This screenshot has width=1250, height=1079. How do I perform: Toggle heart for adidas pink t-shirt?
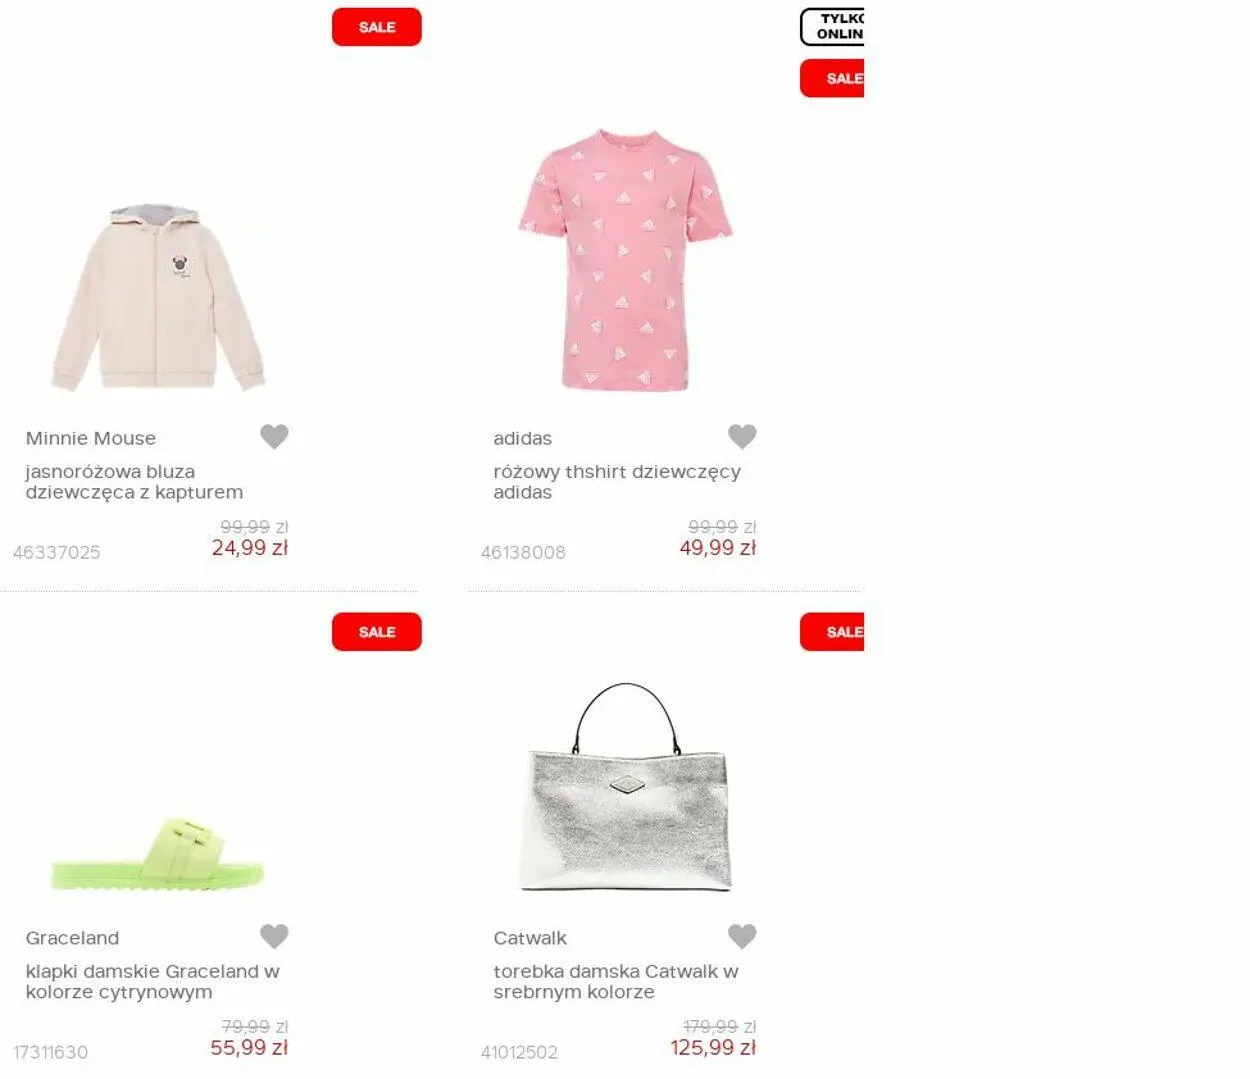(x=742, y=436)
